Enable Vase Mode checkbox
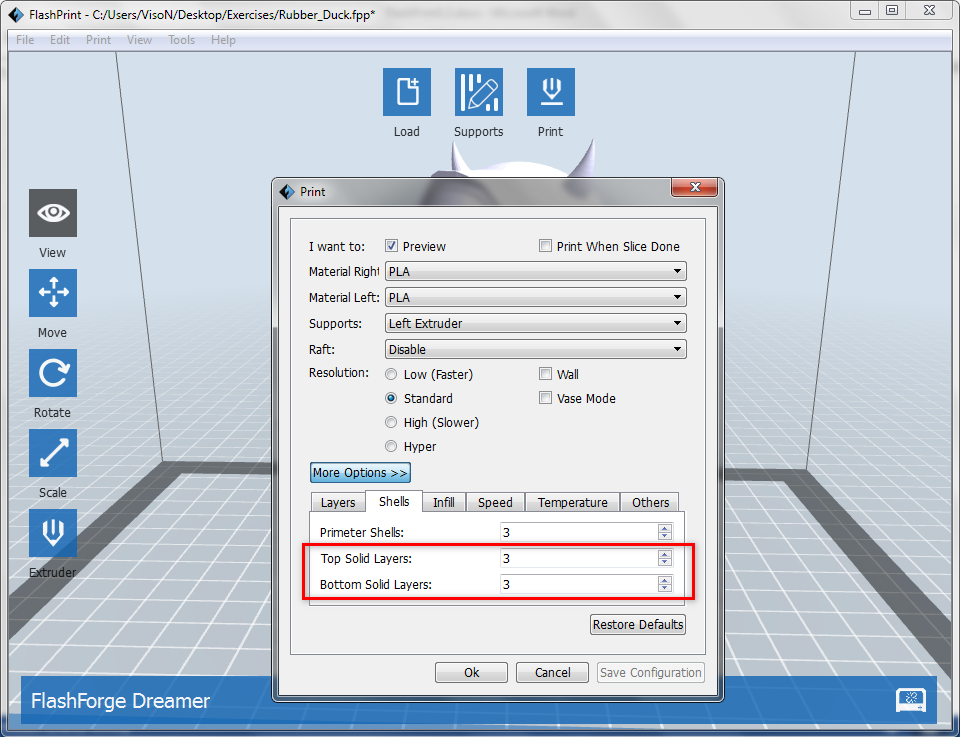The height and width of the screenshot is (737, 960). click(545, 398)
